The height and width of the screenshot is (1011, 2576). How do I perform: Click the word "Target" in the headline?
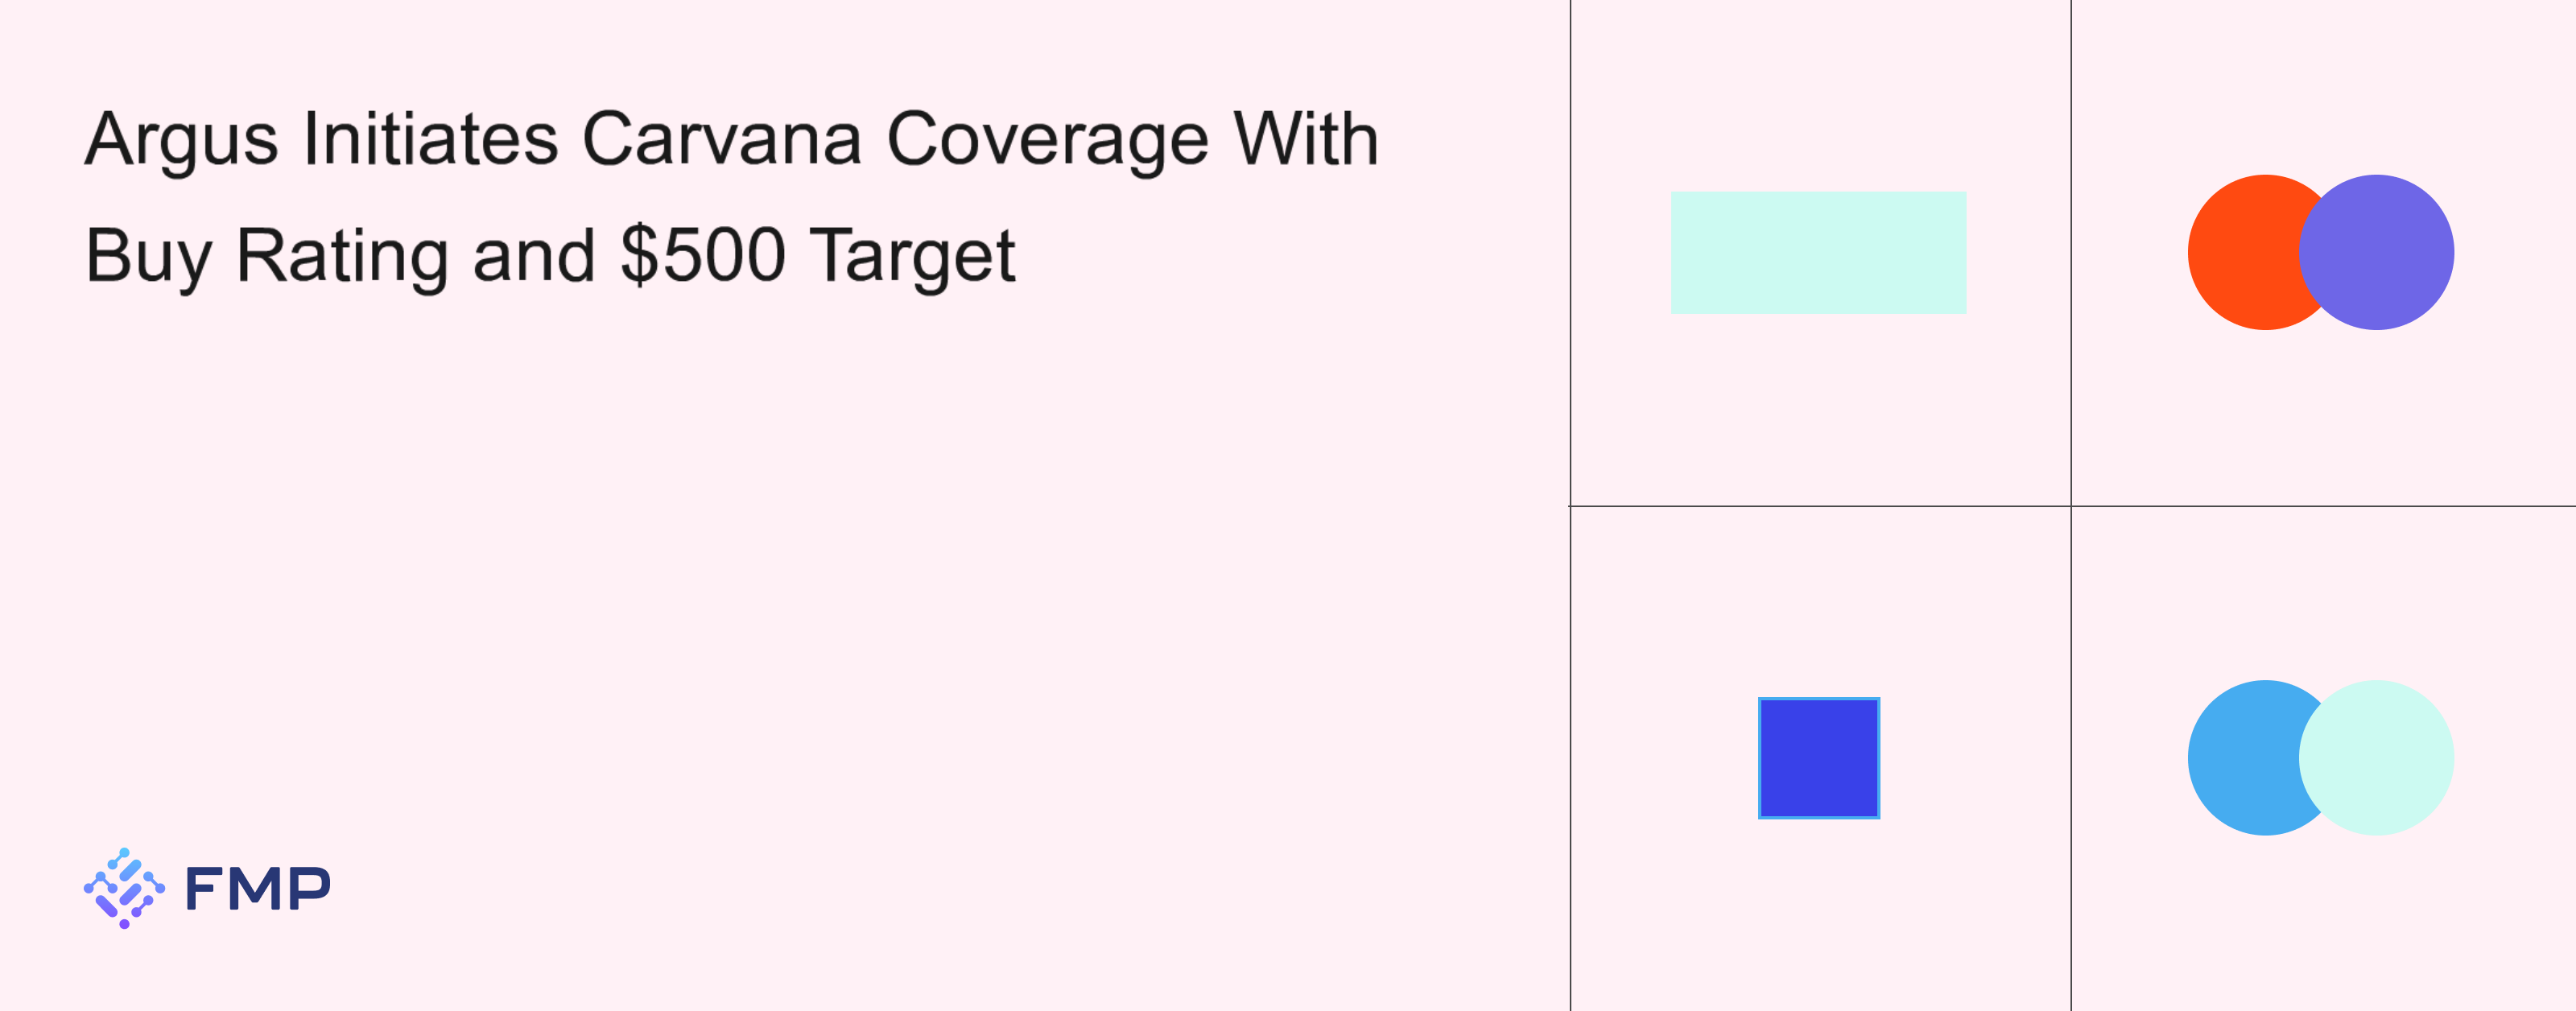coord(912,256)
